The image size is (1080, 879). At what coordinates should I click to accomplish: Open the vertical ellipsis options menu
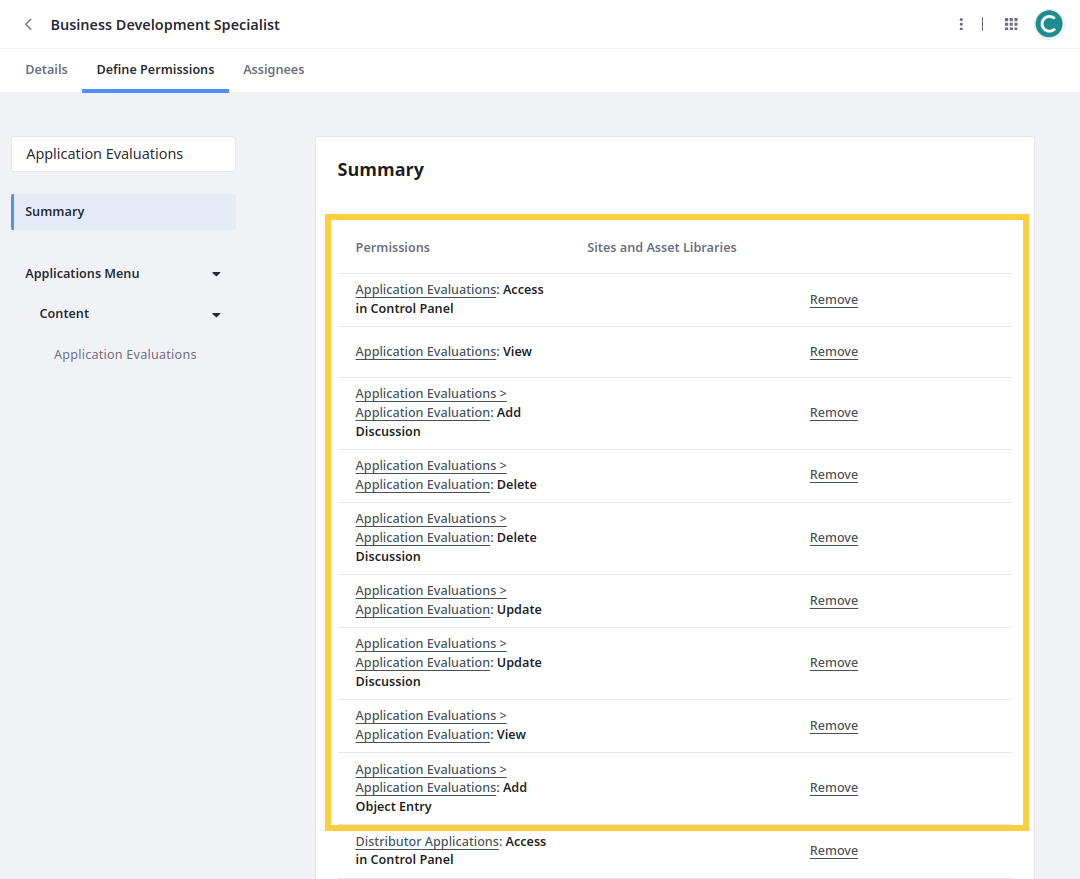961,25
